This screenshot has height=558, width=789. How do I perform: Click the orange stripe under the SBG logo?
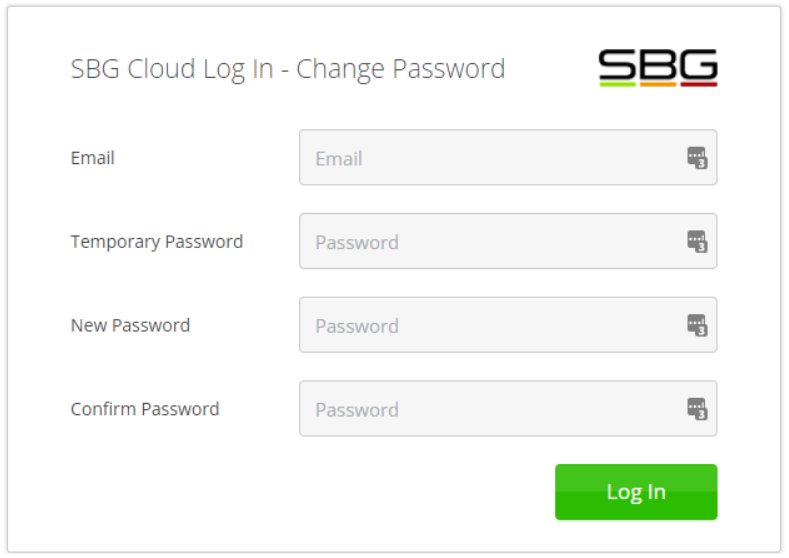[x=658, y=84]
